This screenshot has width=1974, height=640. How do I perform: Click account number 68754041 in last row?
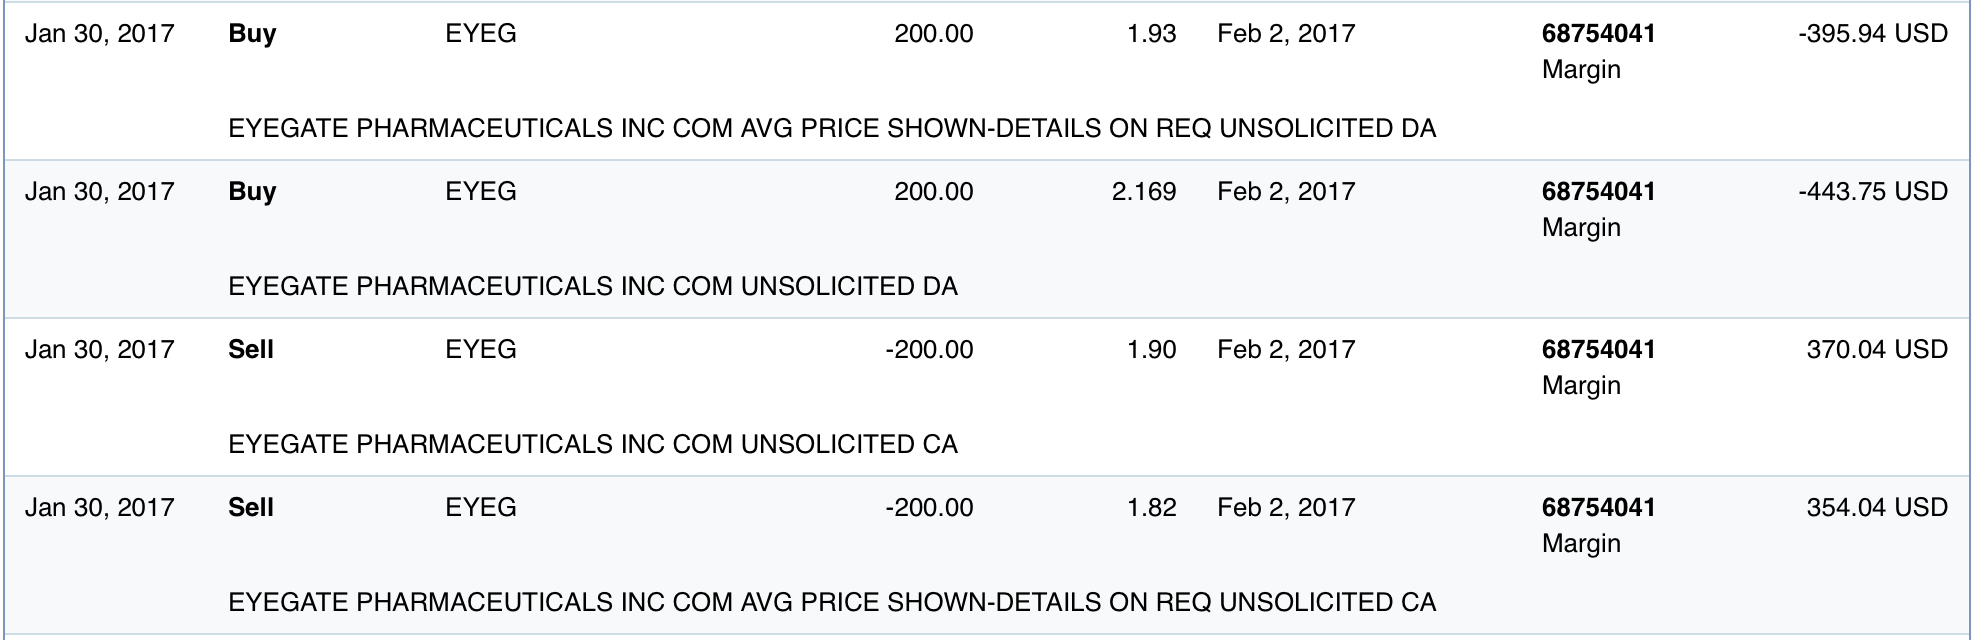click(x=1598, y=508)
